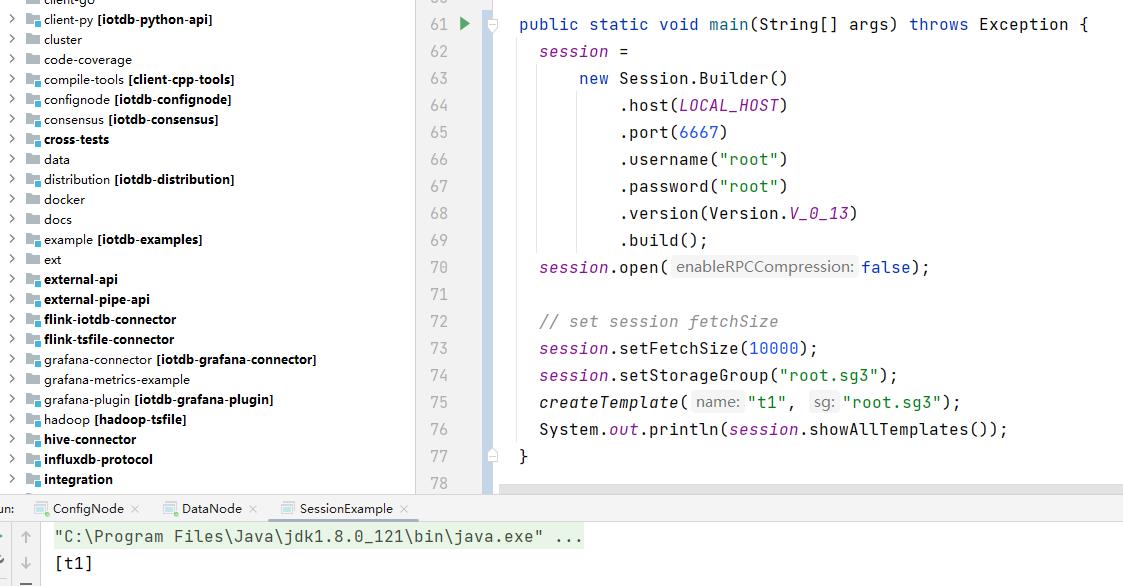Click the [t1] console output line
Screen dimensions: 1123x586
click(x=74, y=563)
